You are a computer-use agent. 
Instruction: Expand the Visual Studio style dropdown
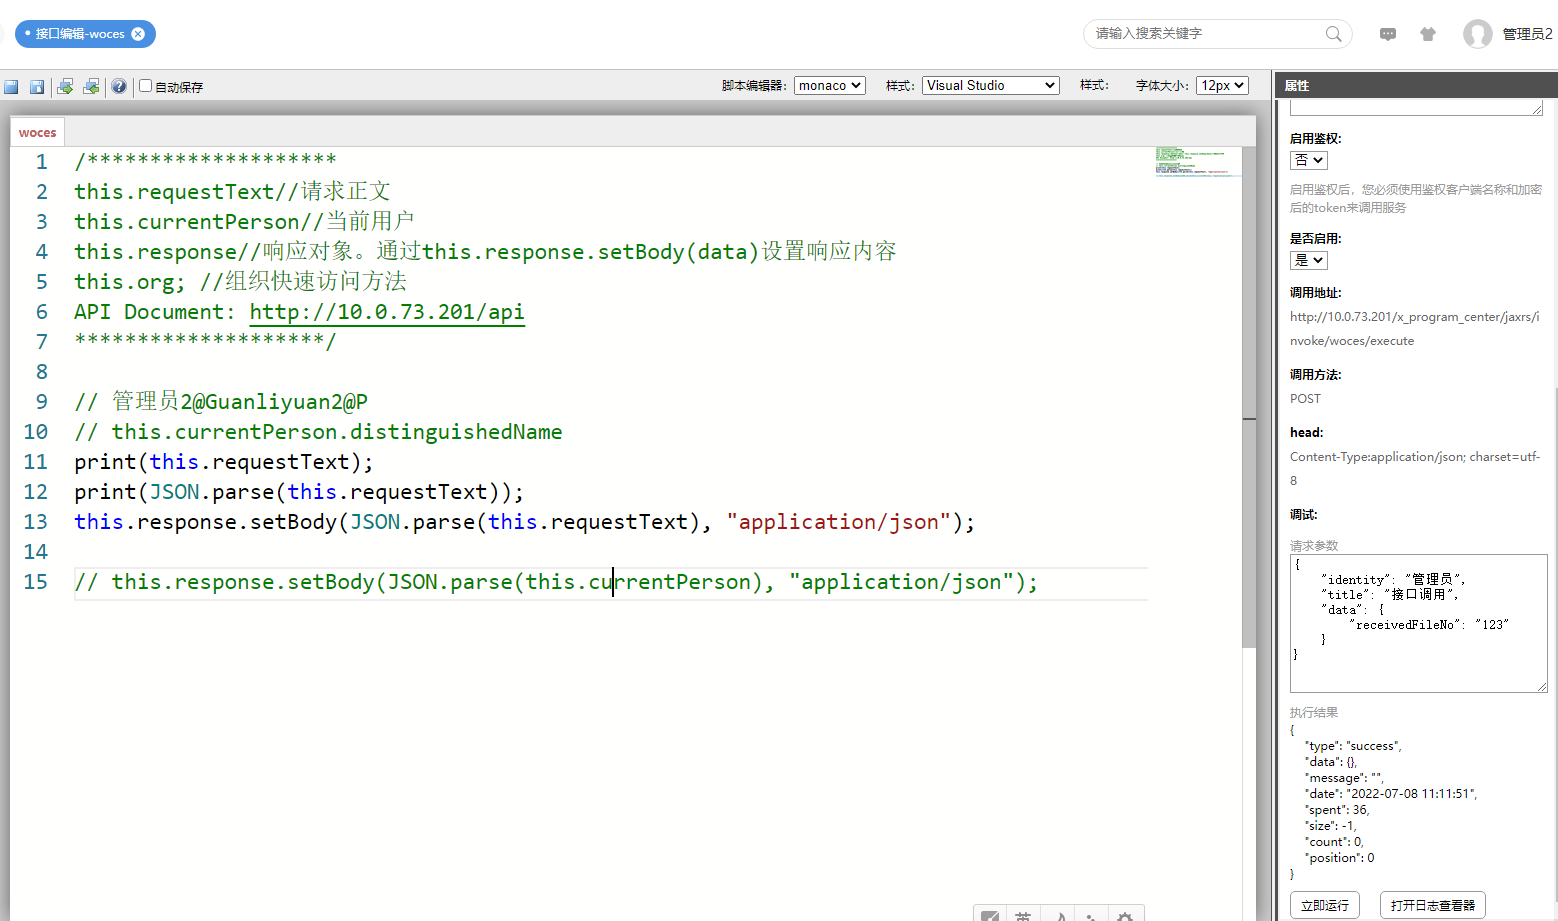coord(990,86)
